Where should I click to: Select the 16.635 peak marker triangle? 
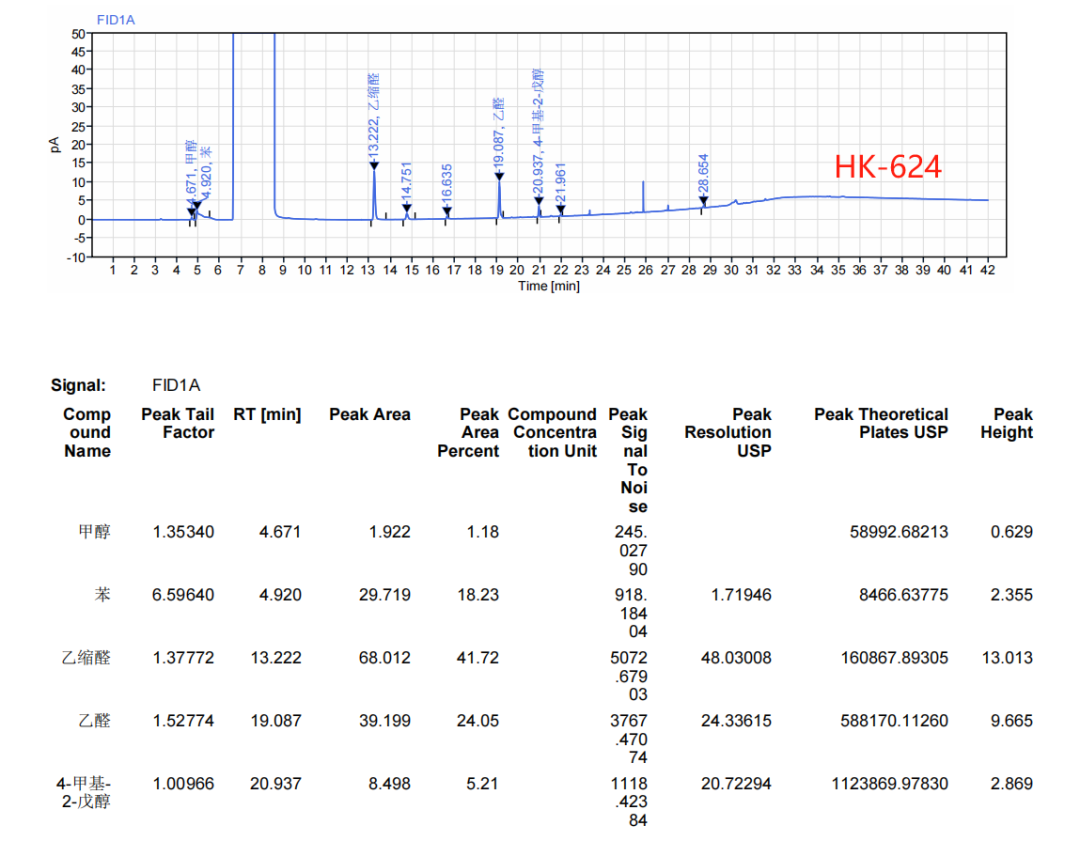point(447,211)
